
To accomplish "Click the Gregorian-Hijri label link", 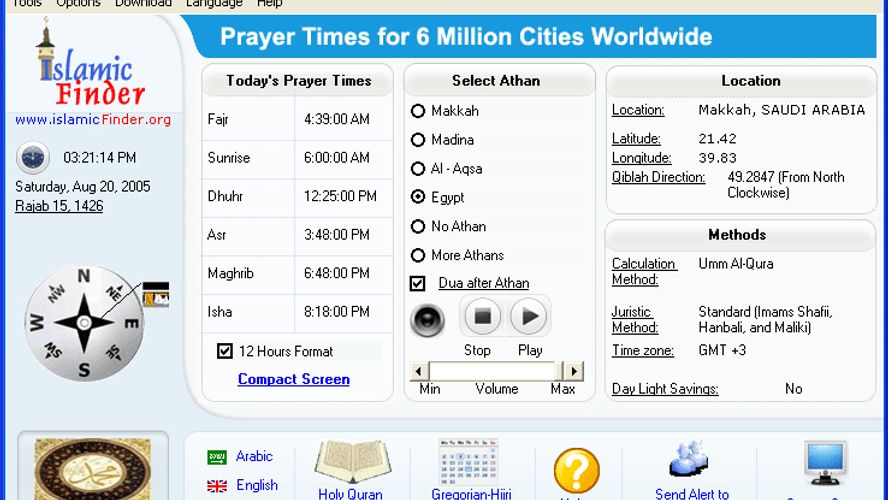I will click(471, 494).
